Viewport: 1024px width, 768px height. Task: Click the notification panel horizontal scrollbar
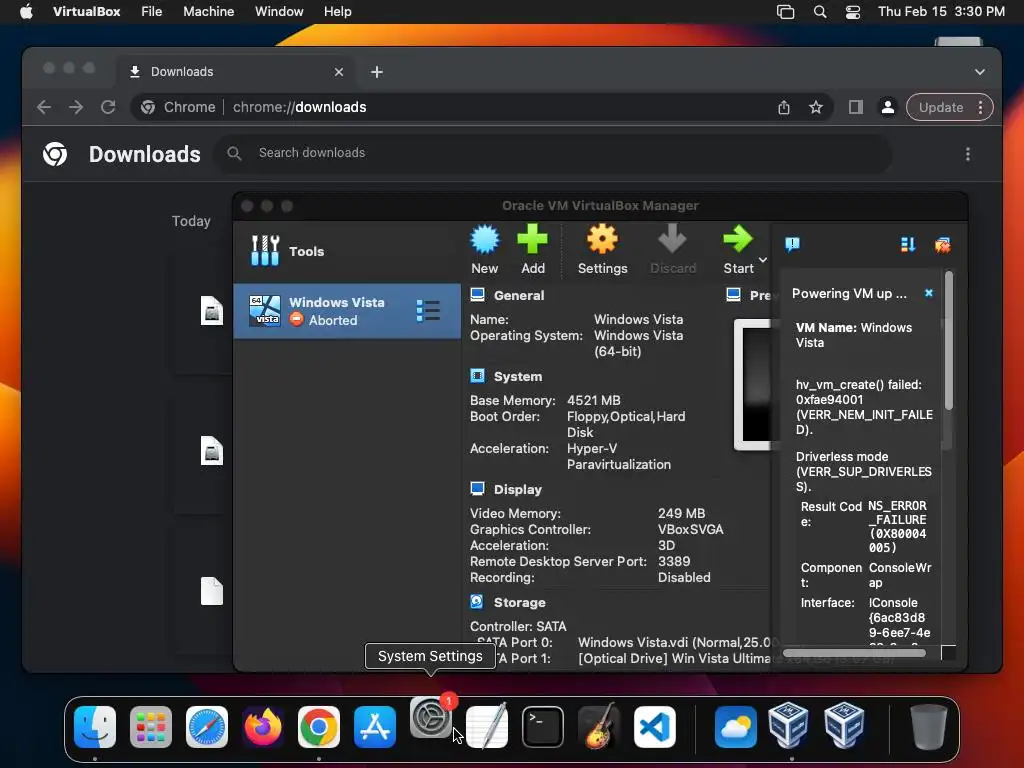tap(854, 652)
